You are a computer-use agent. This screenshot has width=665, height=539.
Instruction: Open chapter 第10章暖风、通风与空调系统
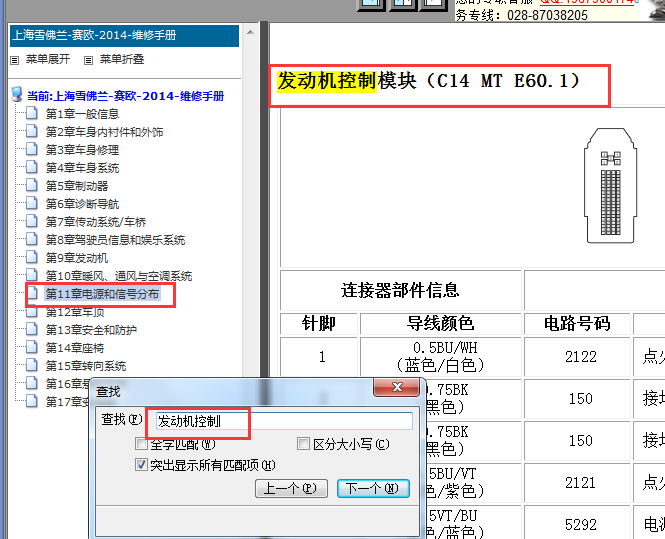pyautogui.click(x=119, y=276)
